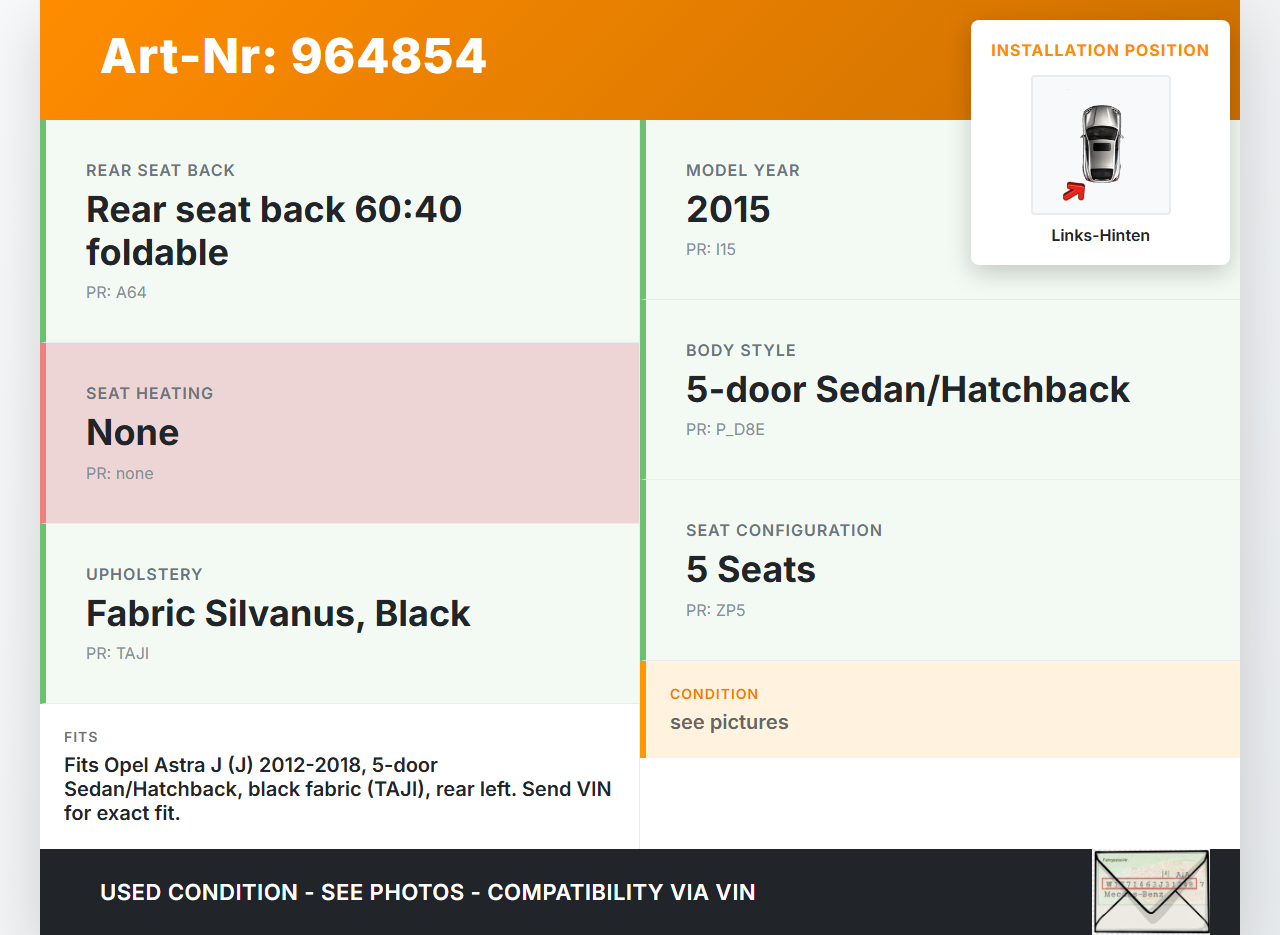Click the Condition see pictures box
Viewport: 1280px width, 935px height.
940,709
